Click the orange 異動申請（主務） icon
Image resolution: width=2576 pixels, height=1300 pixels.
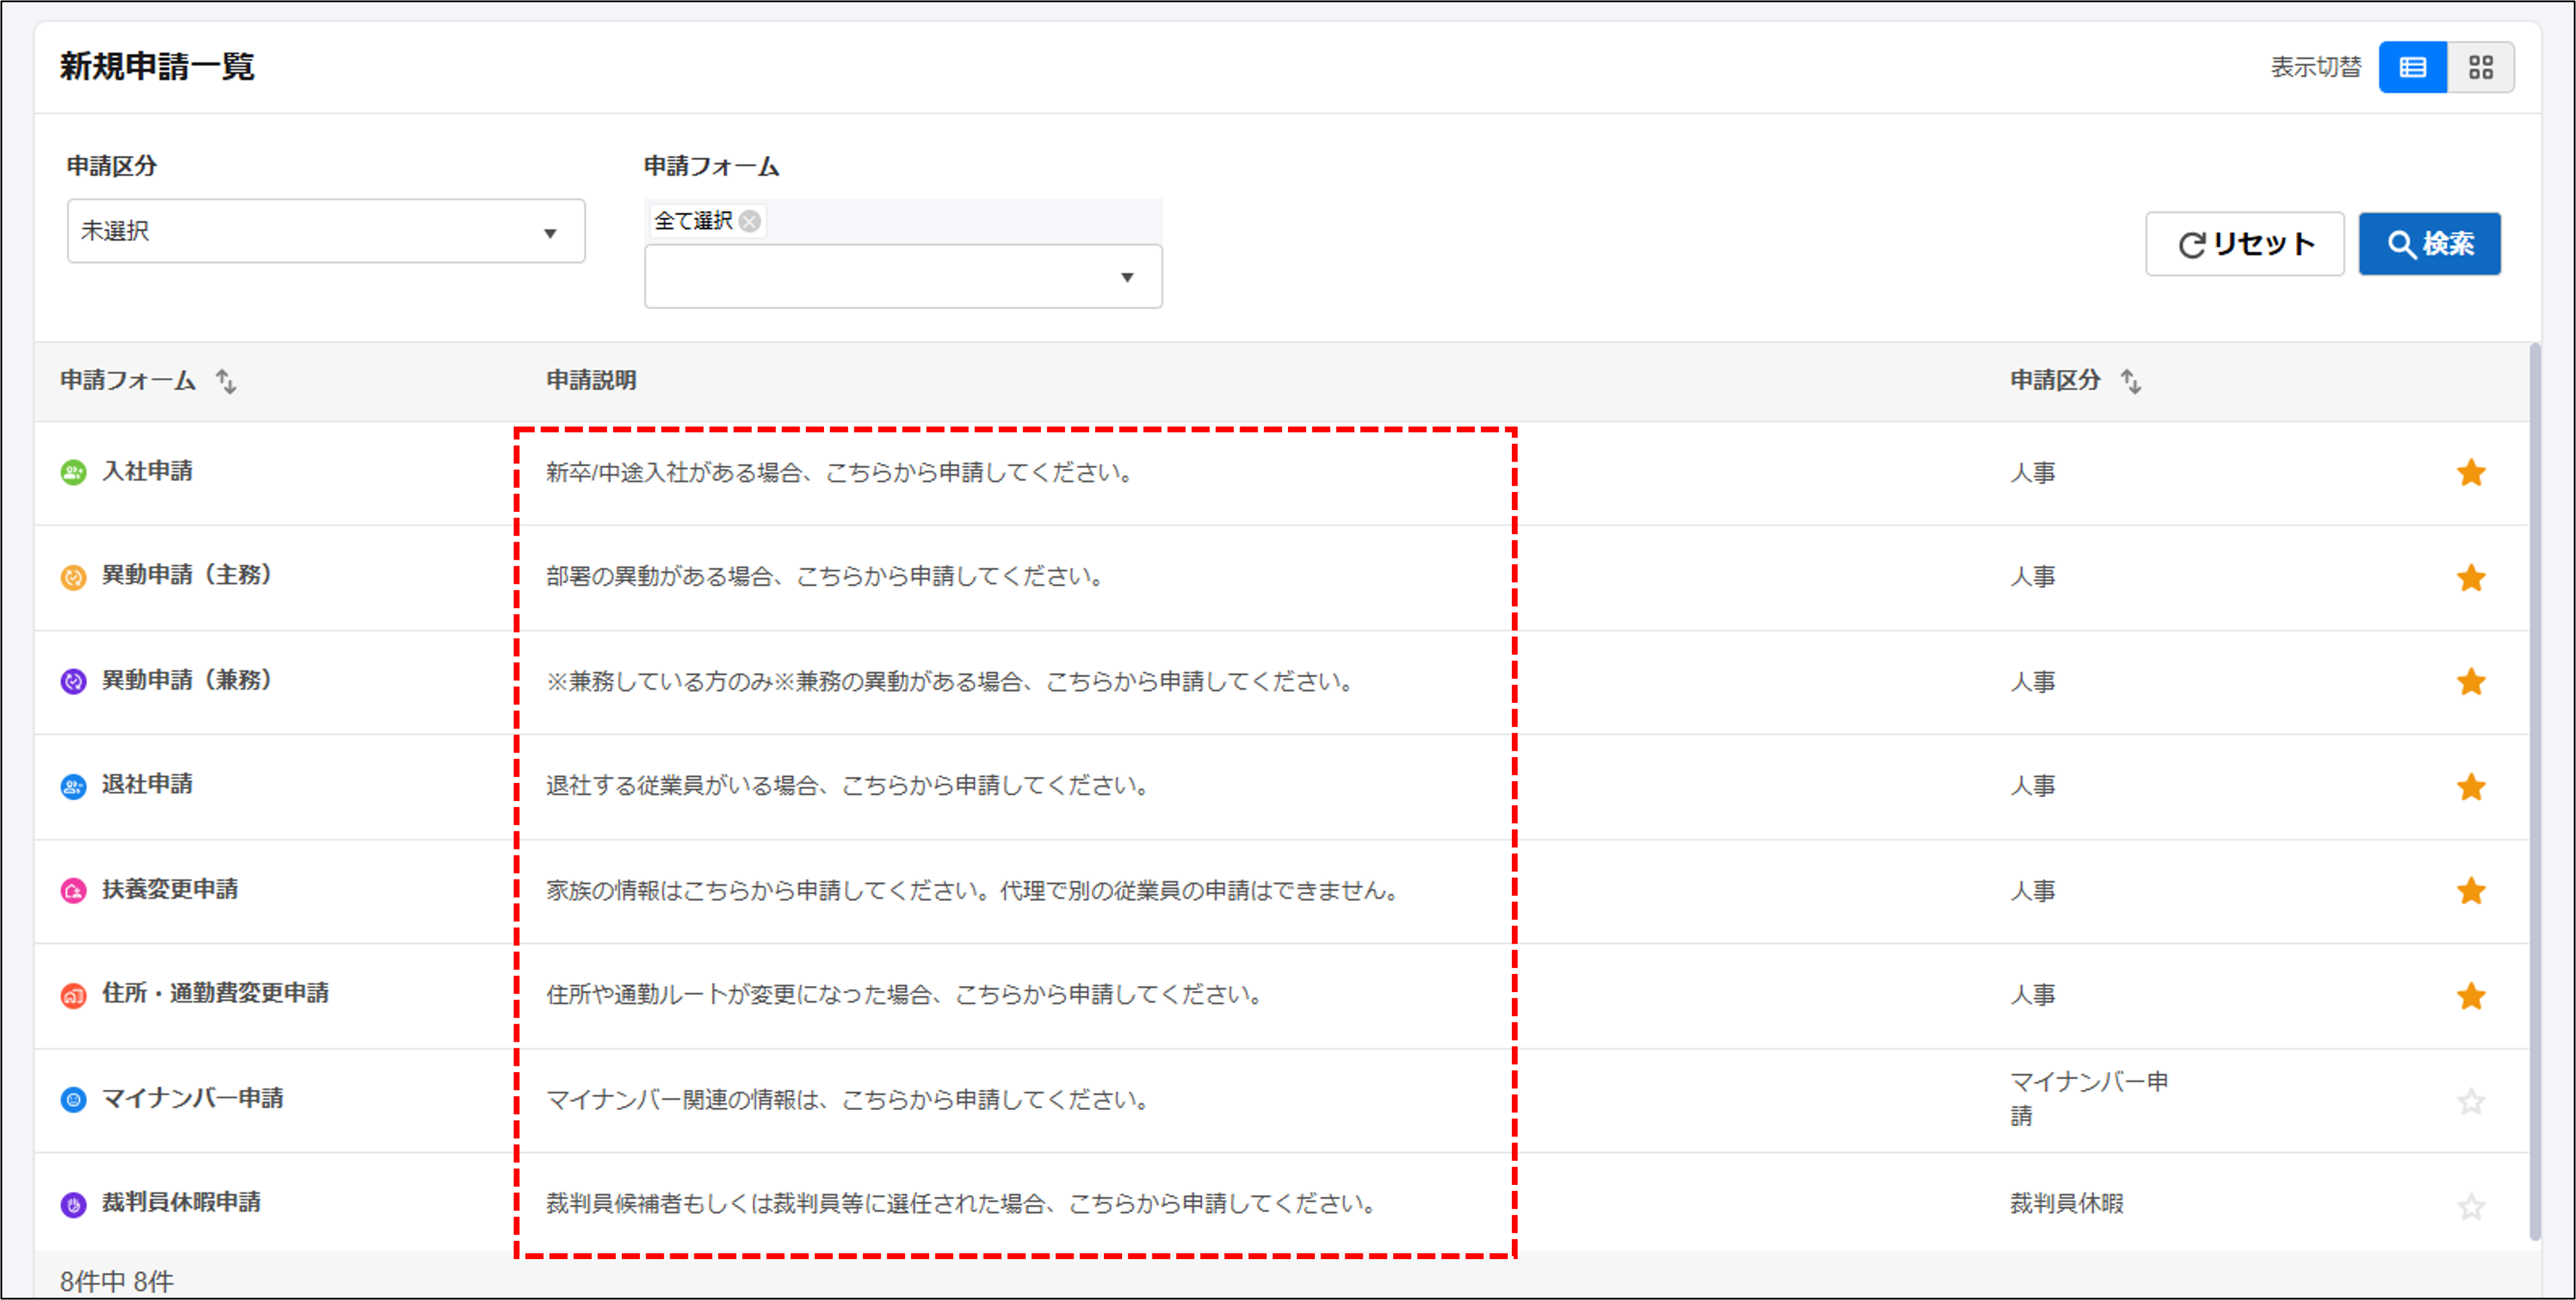(73, 577)
